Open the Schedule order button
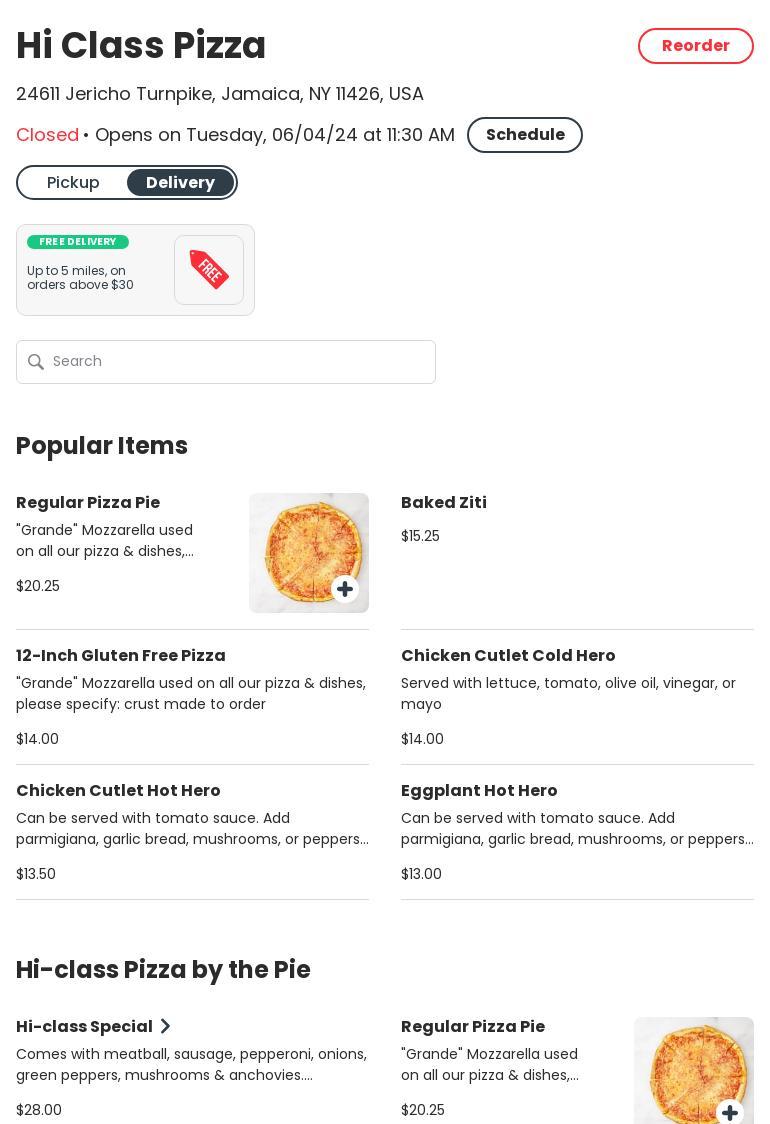Viewport: 770px width, 1124px height. pos(524,135)
